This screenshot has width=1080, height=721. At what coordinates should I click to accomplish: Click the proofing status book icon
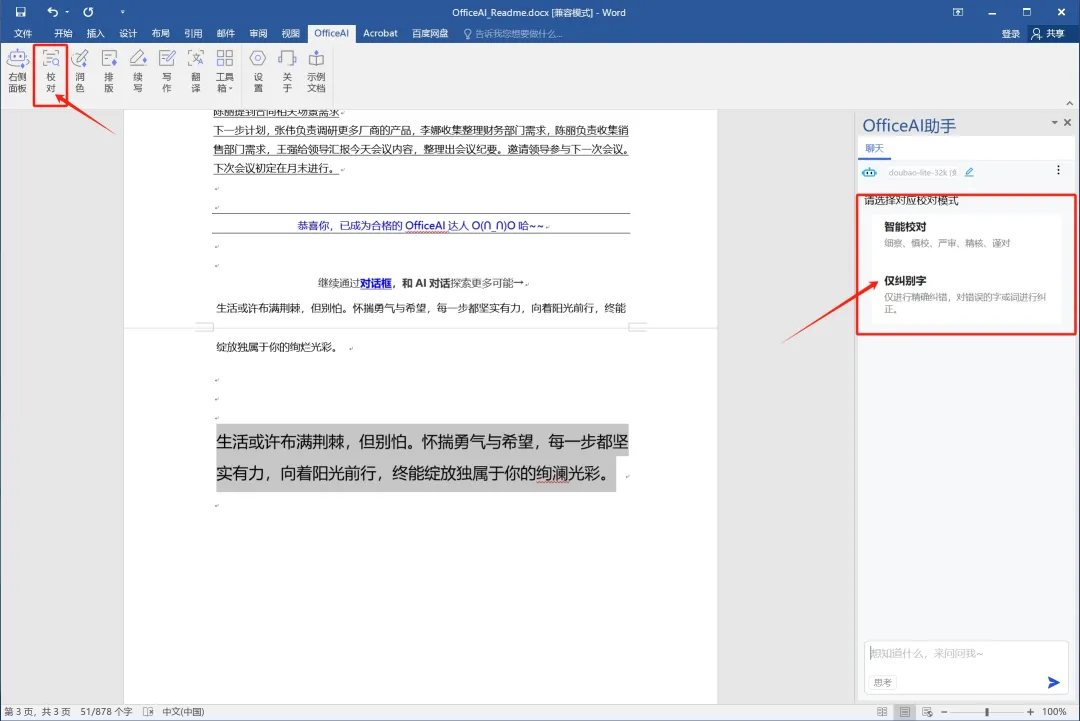tap(148, 712)
